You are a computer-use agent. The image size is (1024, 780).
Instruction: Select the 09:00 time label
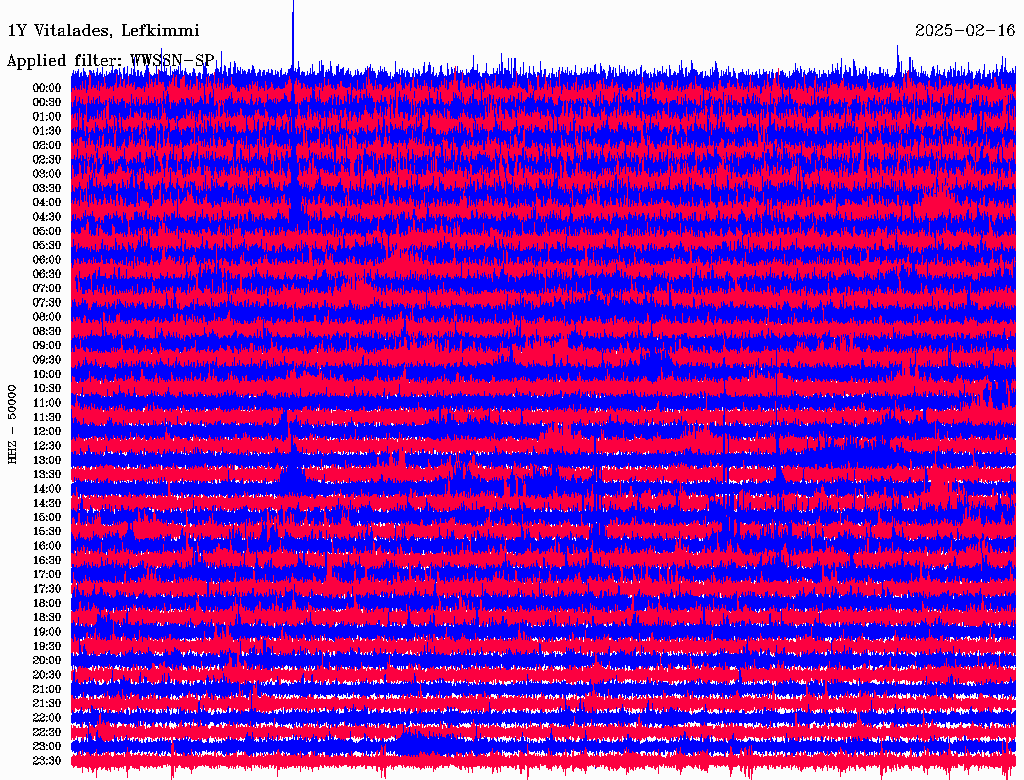tap(47, 346)
